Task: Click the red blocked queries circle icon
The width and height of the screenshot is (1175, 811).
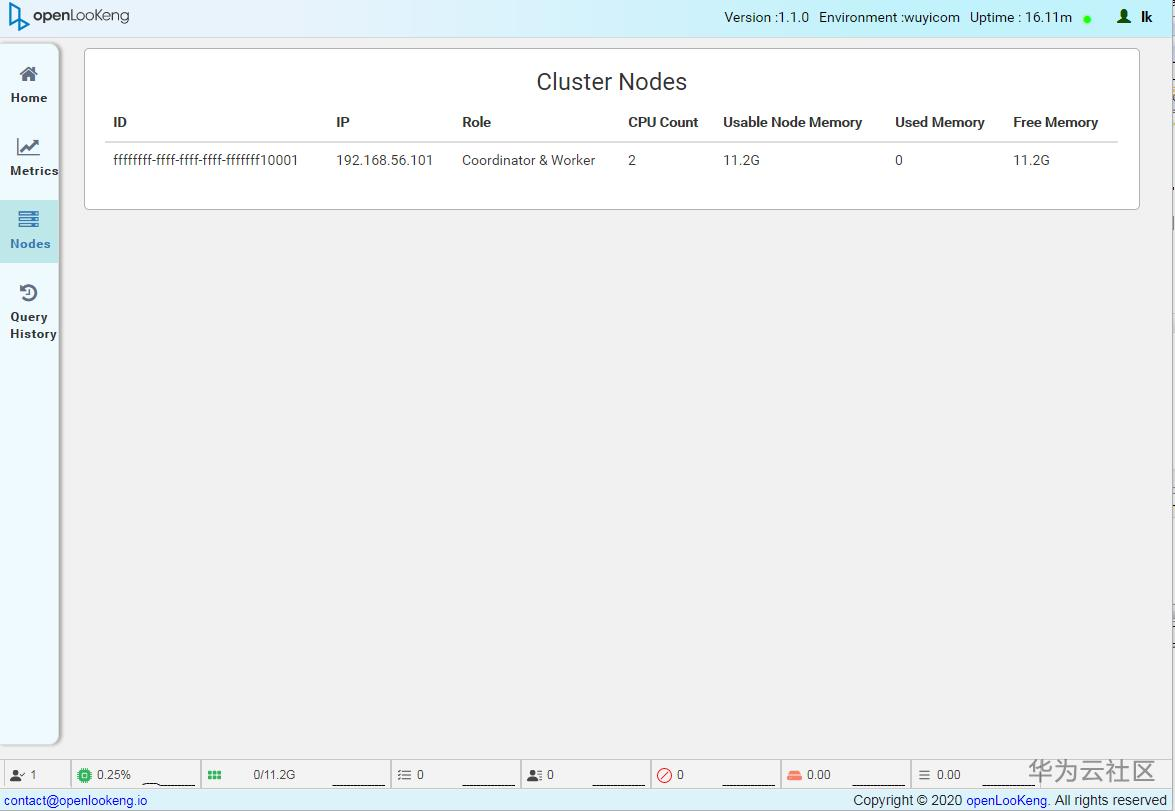Action: (664, 775)
